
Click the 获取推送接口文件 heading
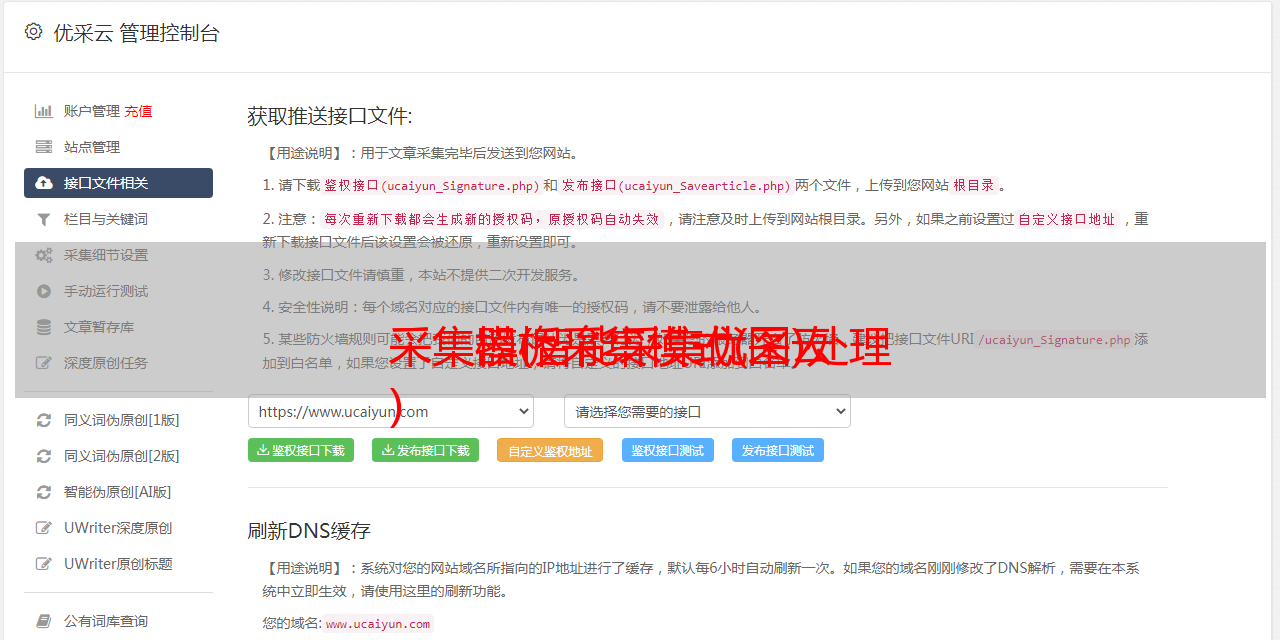330,116
